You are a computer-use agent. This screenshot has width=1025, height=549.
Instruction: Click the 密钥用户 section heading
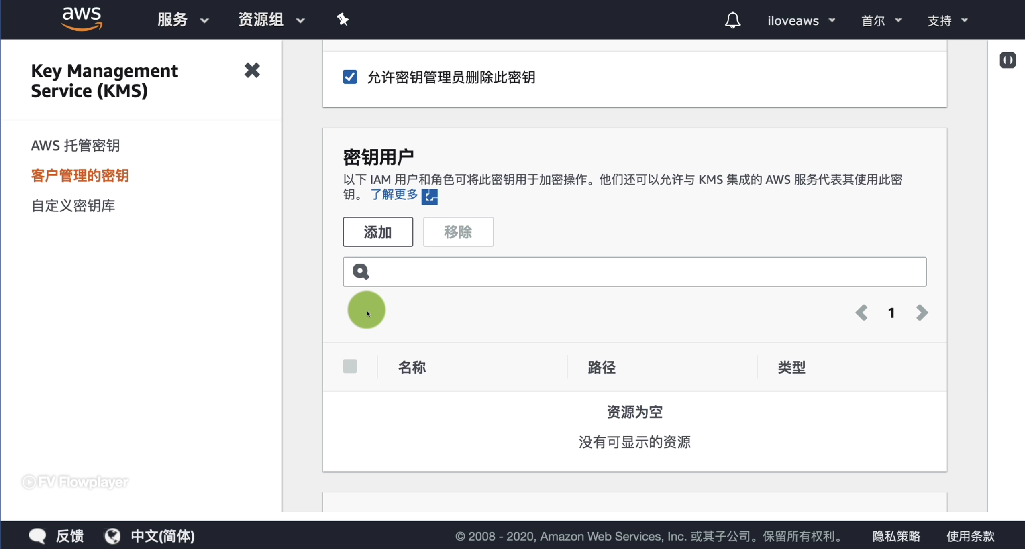[x=378, y=157]
